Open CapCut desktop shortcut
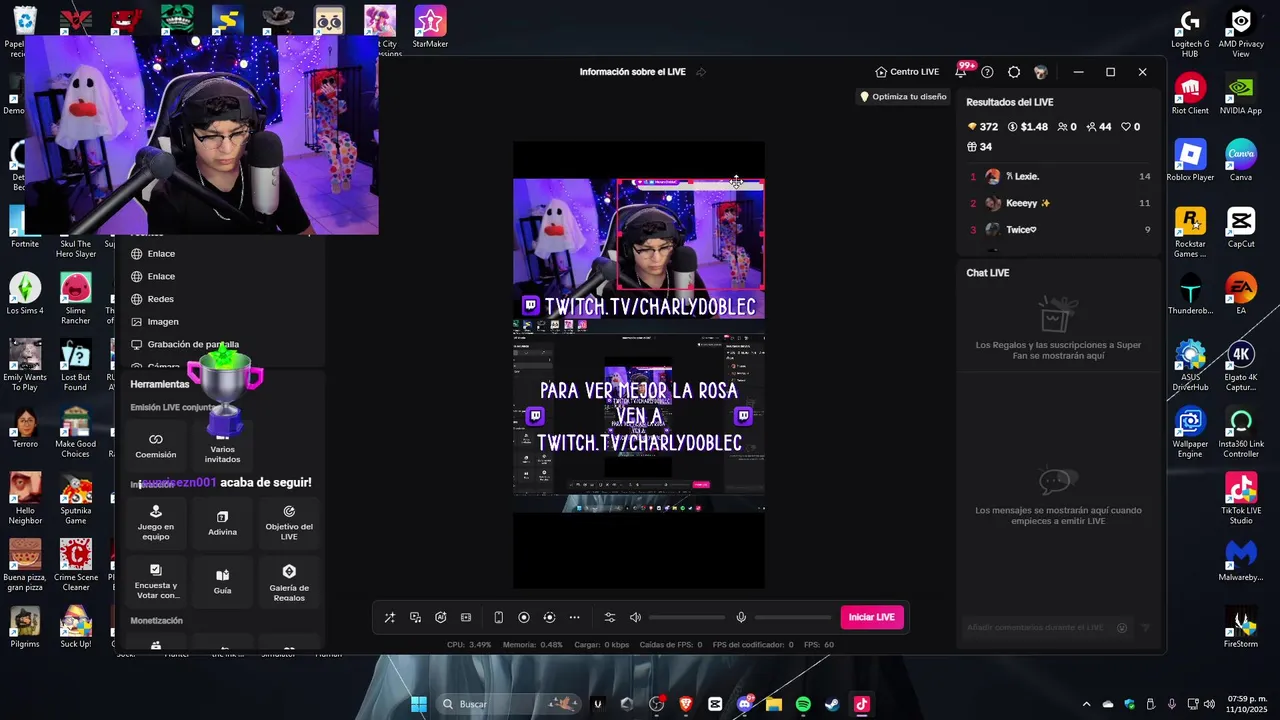1280x720 pixels. coord(1241,227)
